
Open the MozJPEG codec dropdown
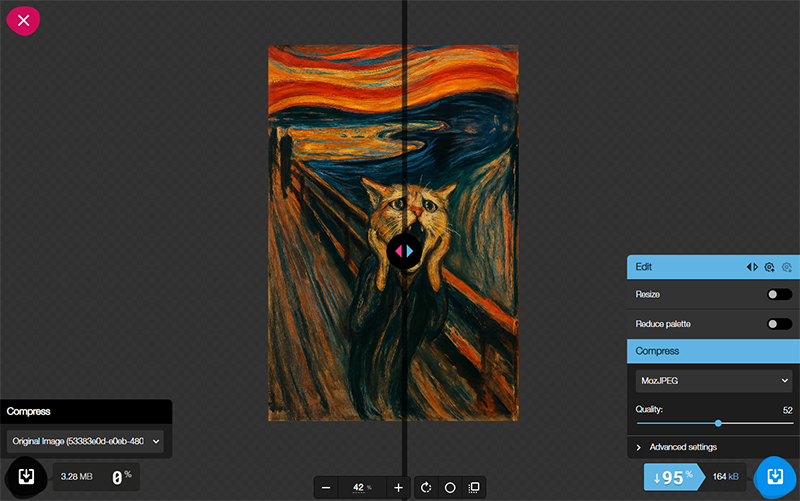[x=714, y=381]
